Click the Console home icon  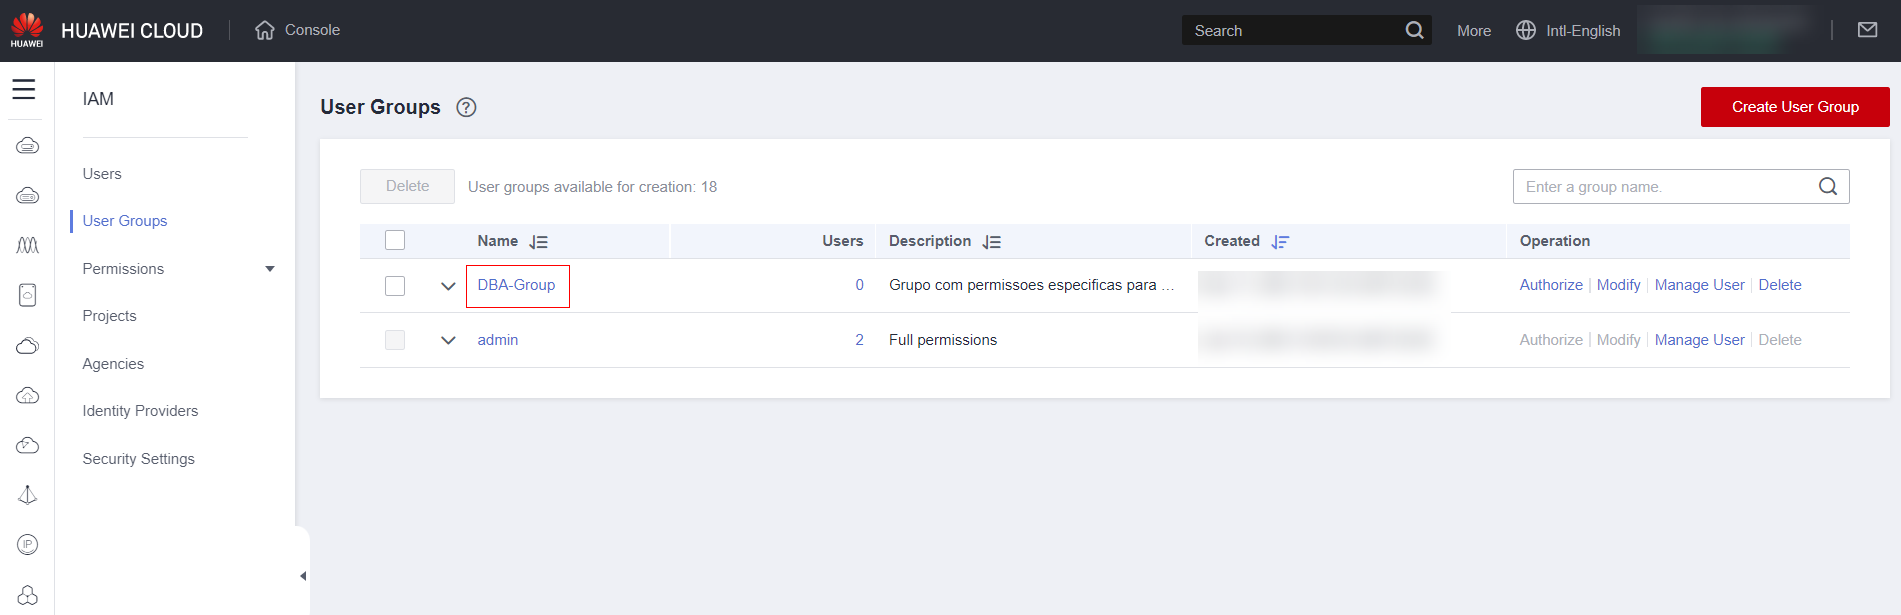pyautogui.click(x=265, y=30)
